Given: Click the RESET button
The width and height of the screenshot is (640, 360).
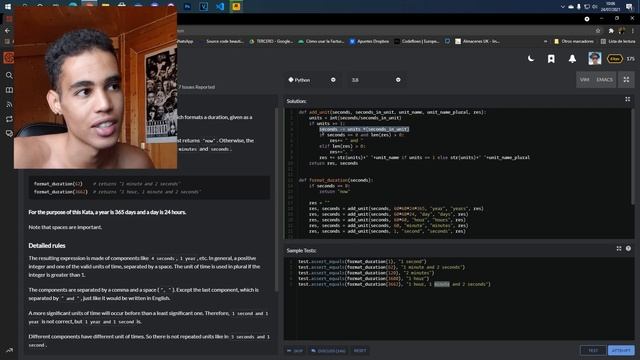Looking at the screenshot, I should coord(360,351).
